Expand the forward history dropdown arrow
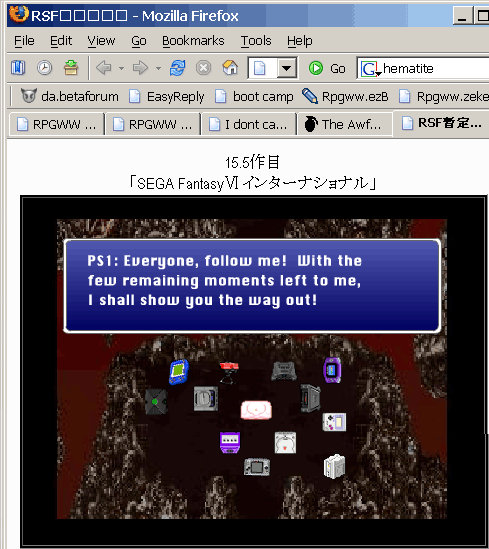This screenshot has width=489, height=549. pos(159,68)
